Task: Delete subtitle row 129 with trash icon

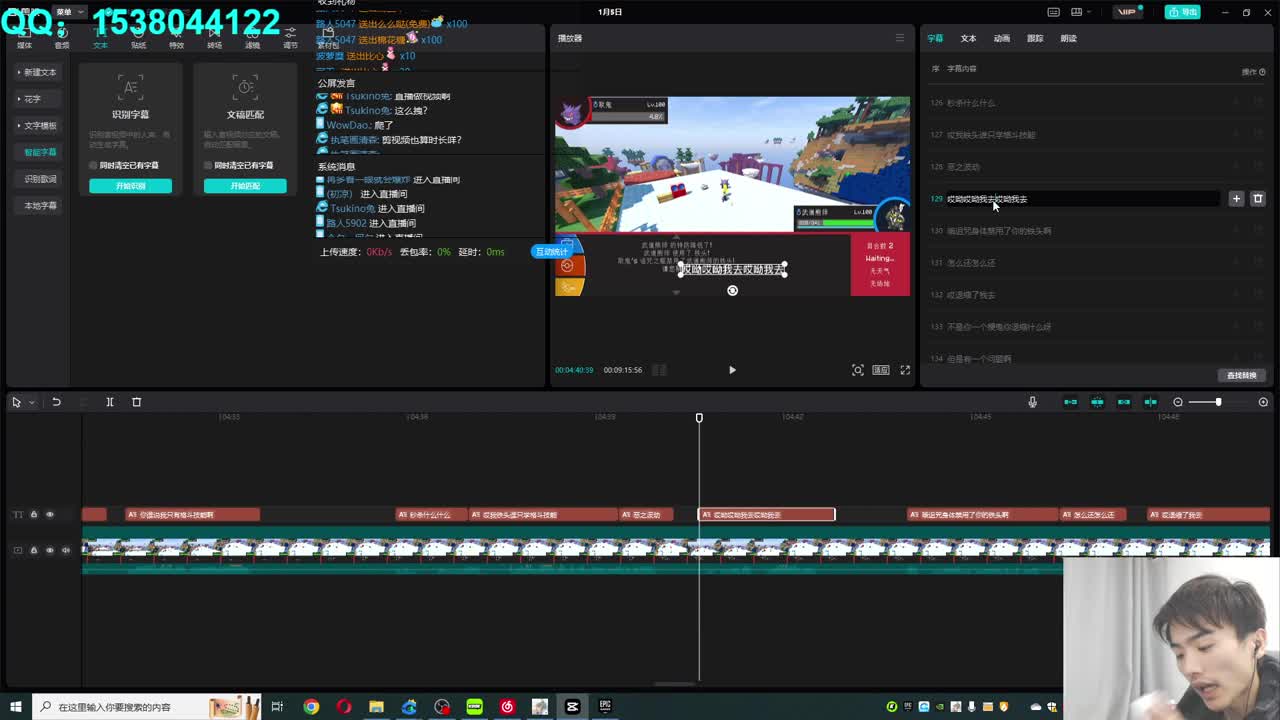Action: pyautogui.click(x=1258, y=199)
